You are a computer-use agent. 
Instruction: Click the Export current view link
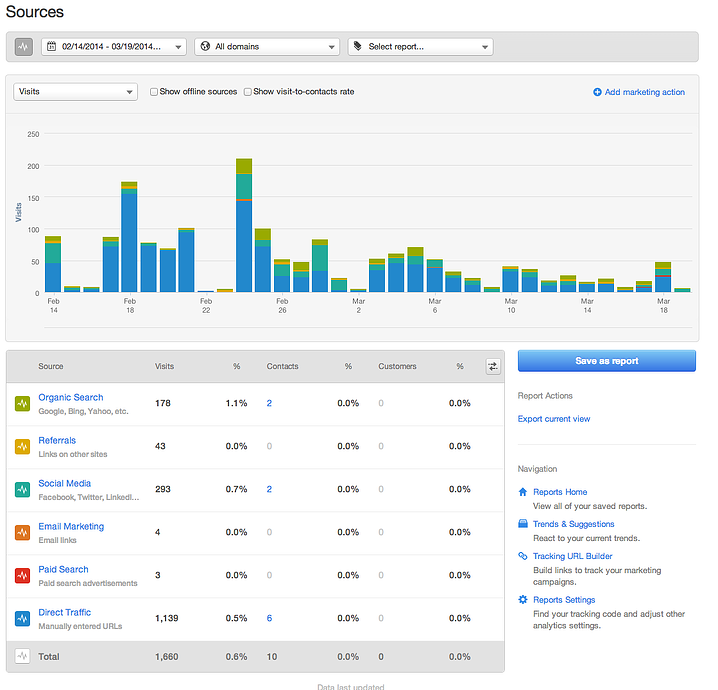click(554, 418)
